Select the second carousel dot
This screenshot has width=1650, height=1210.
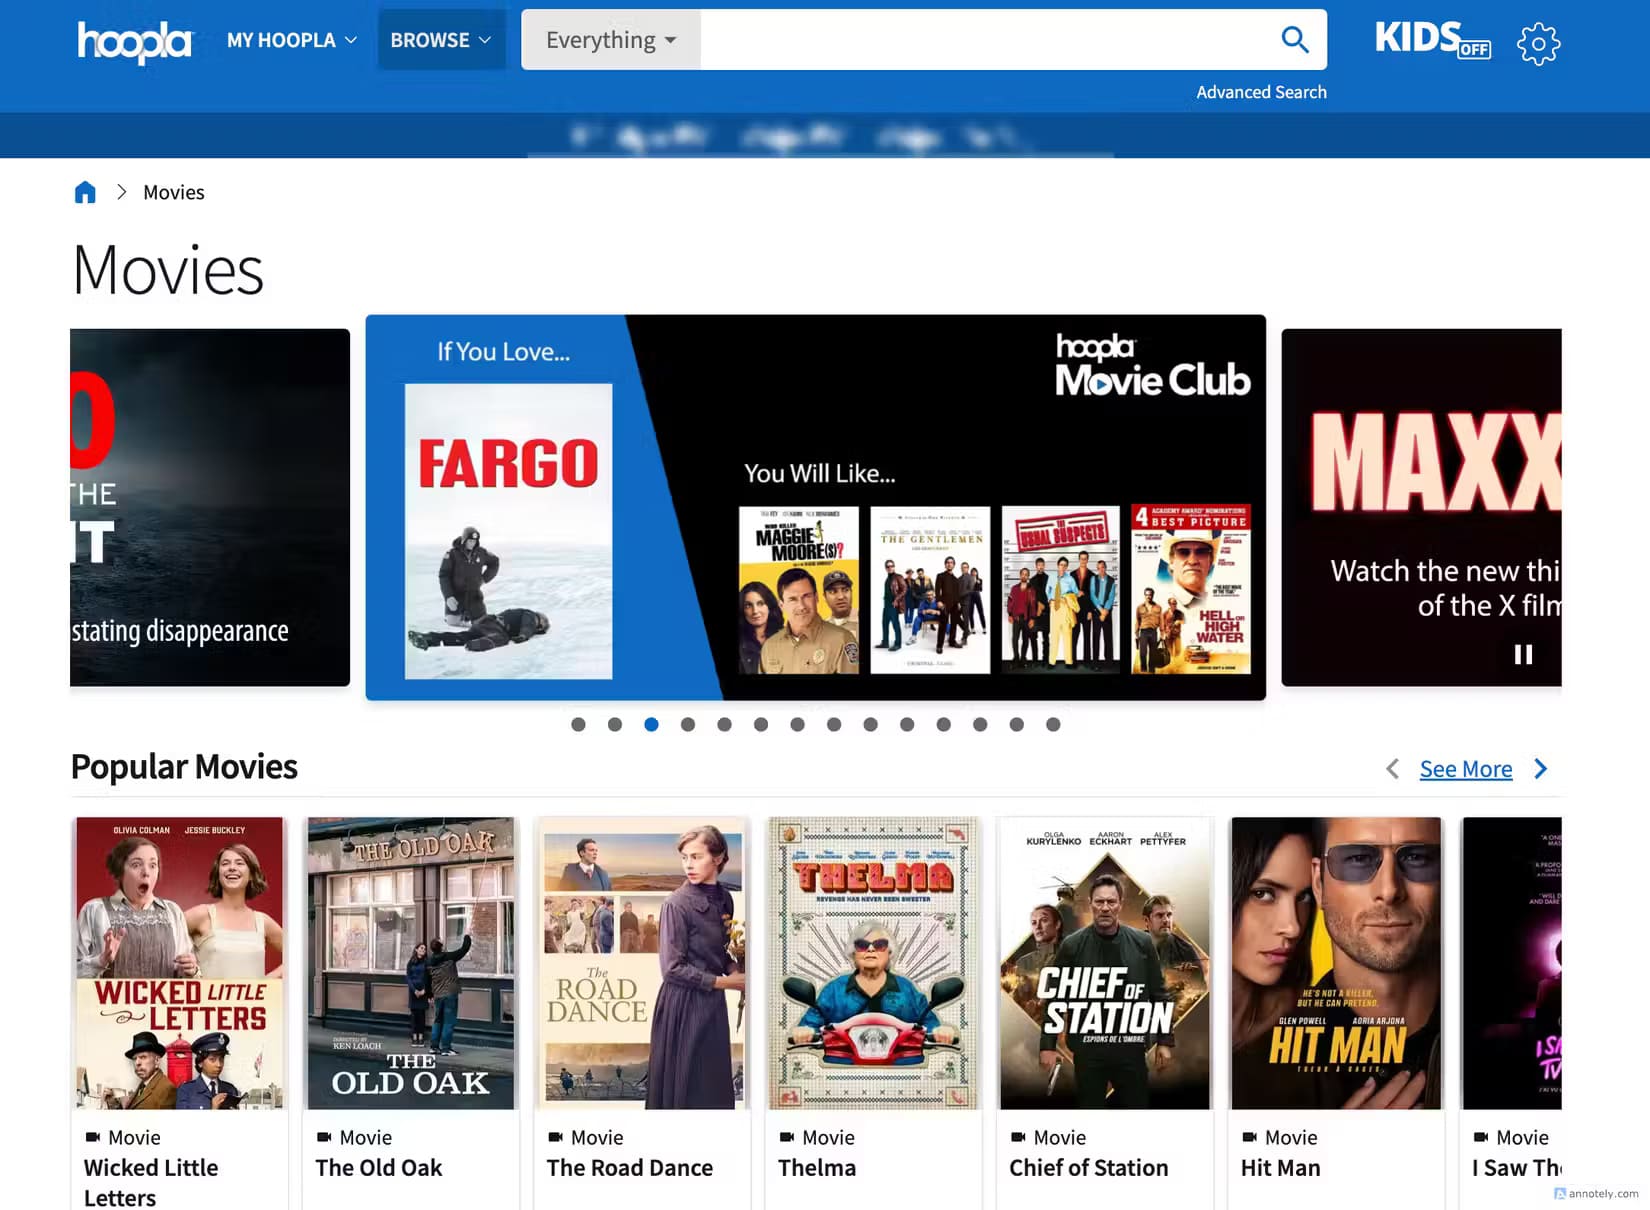[x=614, y=724]
